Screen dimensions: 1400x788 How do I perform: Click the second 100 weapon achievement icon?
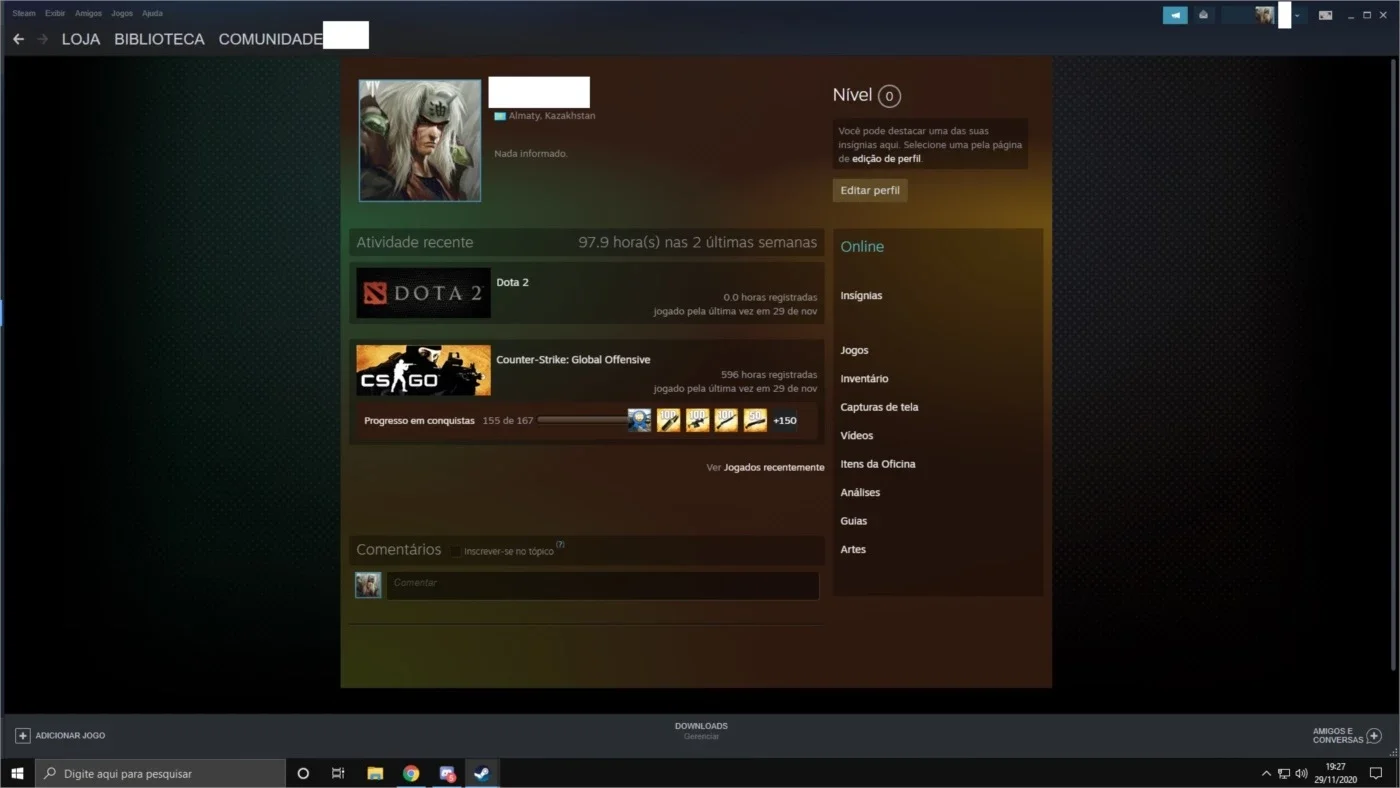click(x=697, y=420)
